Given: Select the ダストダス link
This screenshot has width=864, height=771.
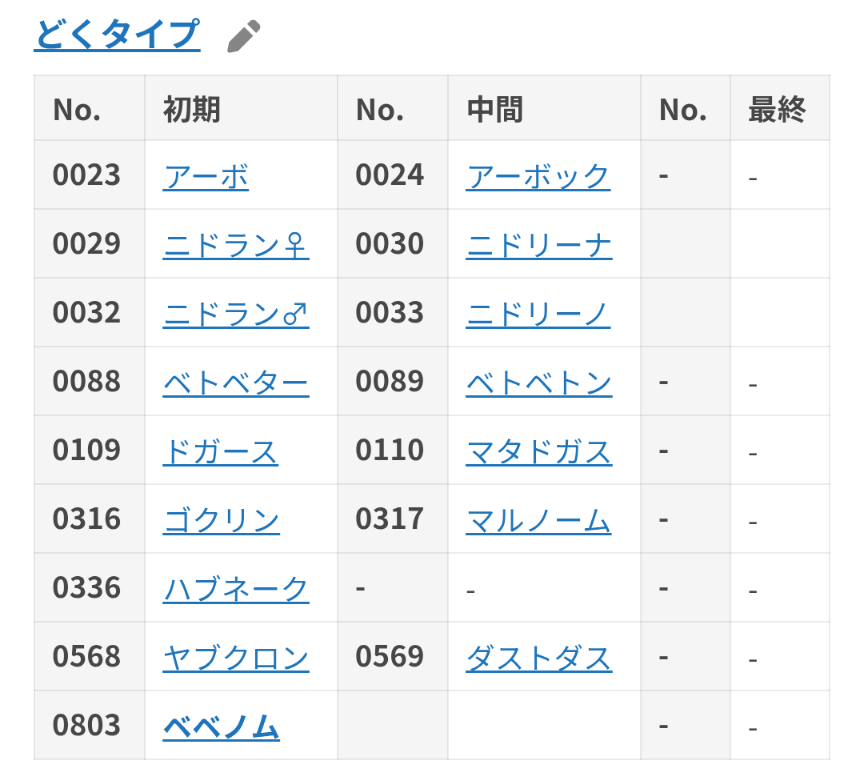Looking at the screenshot, I should click(x=538, y=659).
